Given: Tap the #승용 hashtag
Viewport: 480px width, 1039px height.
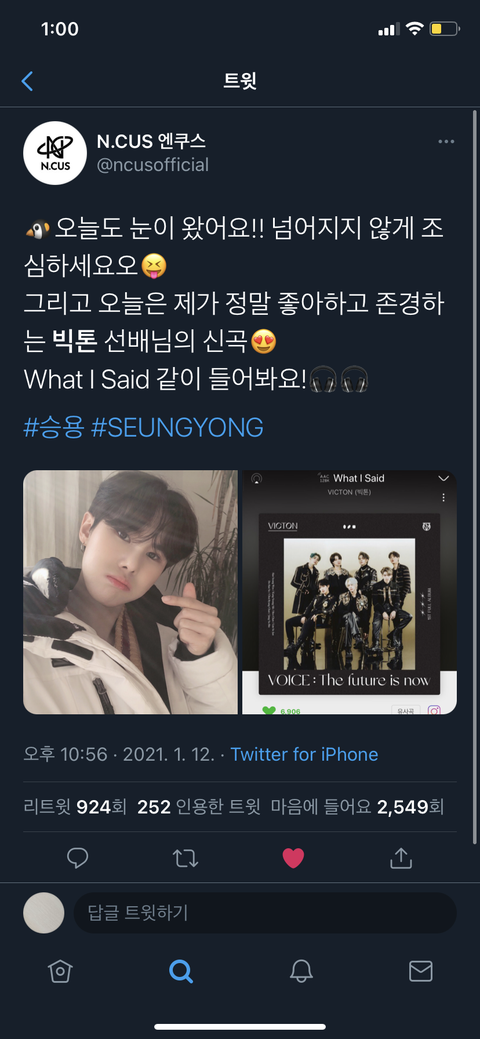Looking at the screenshot, I should point(53,428).
